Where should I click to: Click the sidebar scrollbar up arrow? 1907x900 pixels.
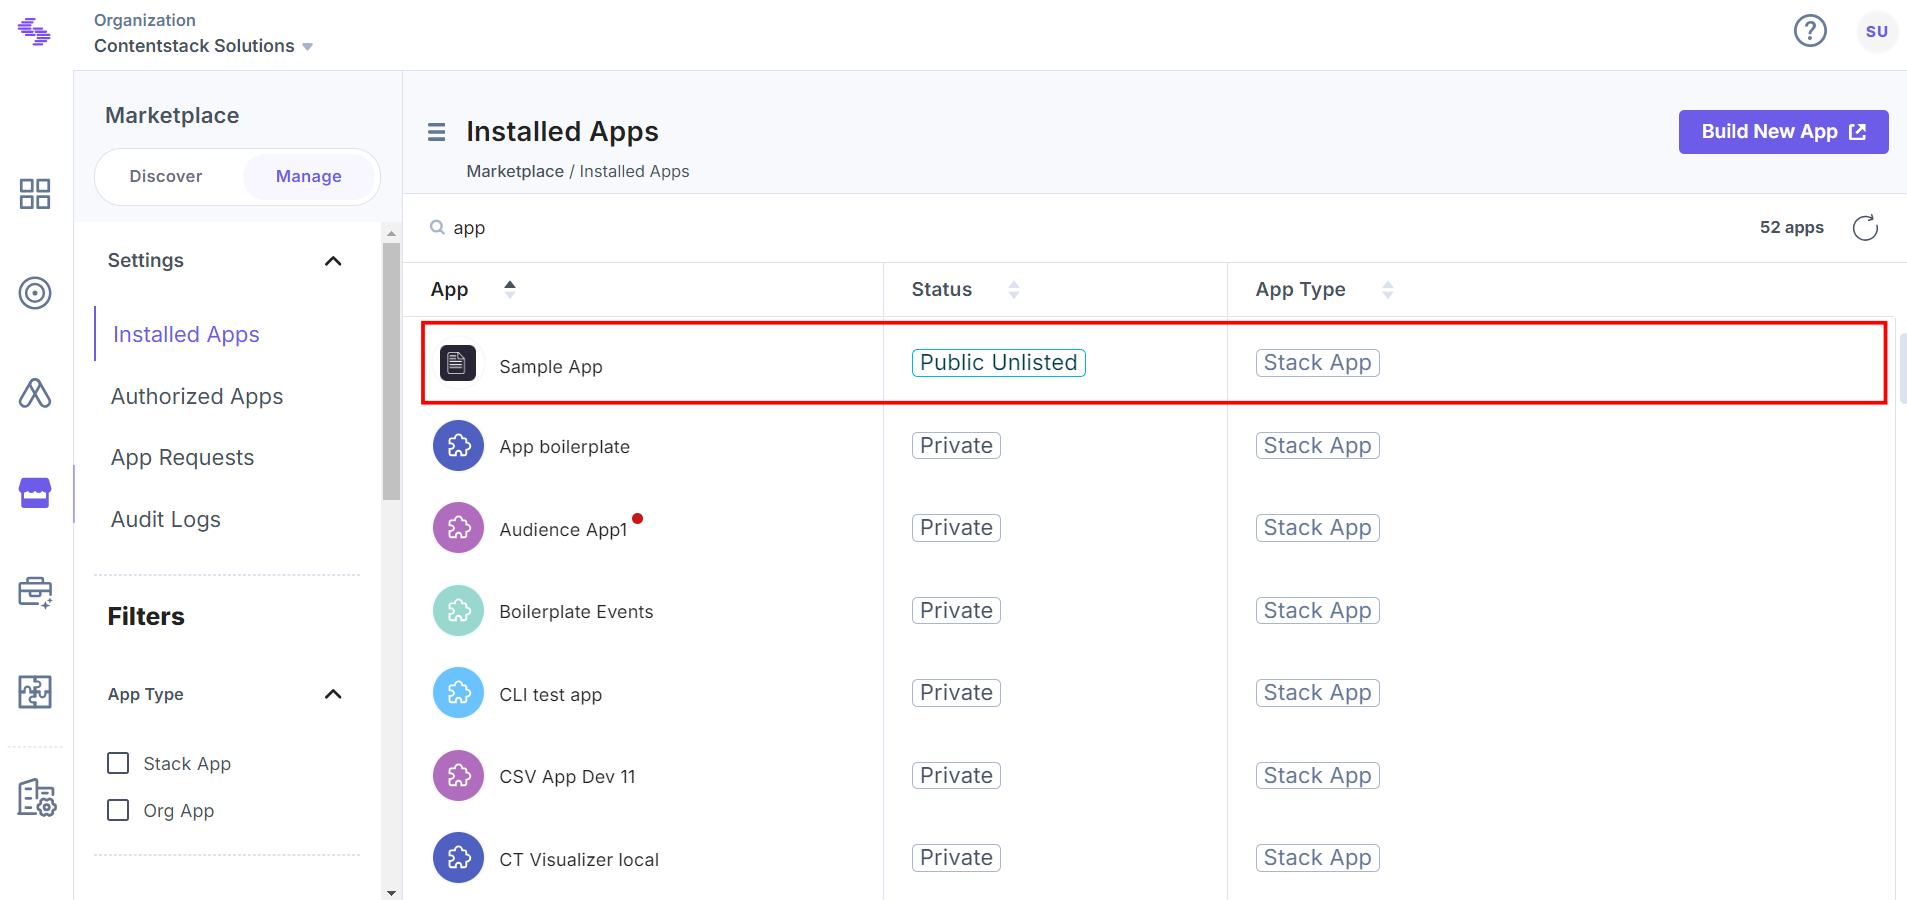[x=391, y=232]
